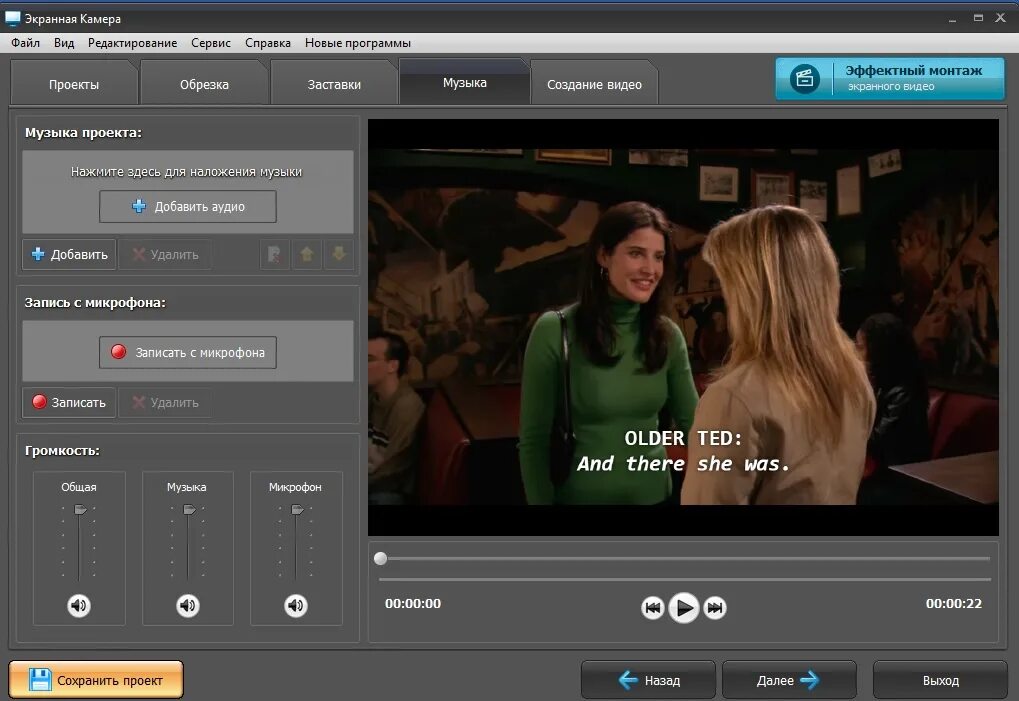Open the Вид menu
Screen dimensions: 1019x701
pos(64,43)
